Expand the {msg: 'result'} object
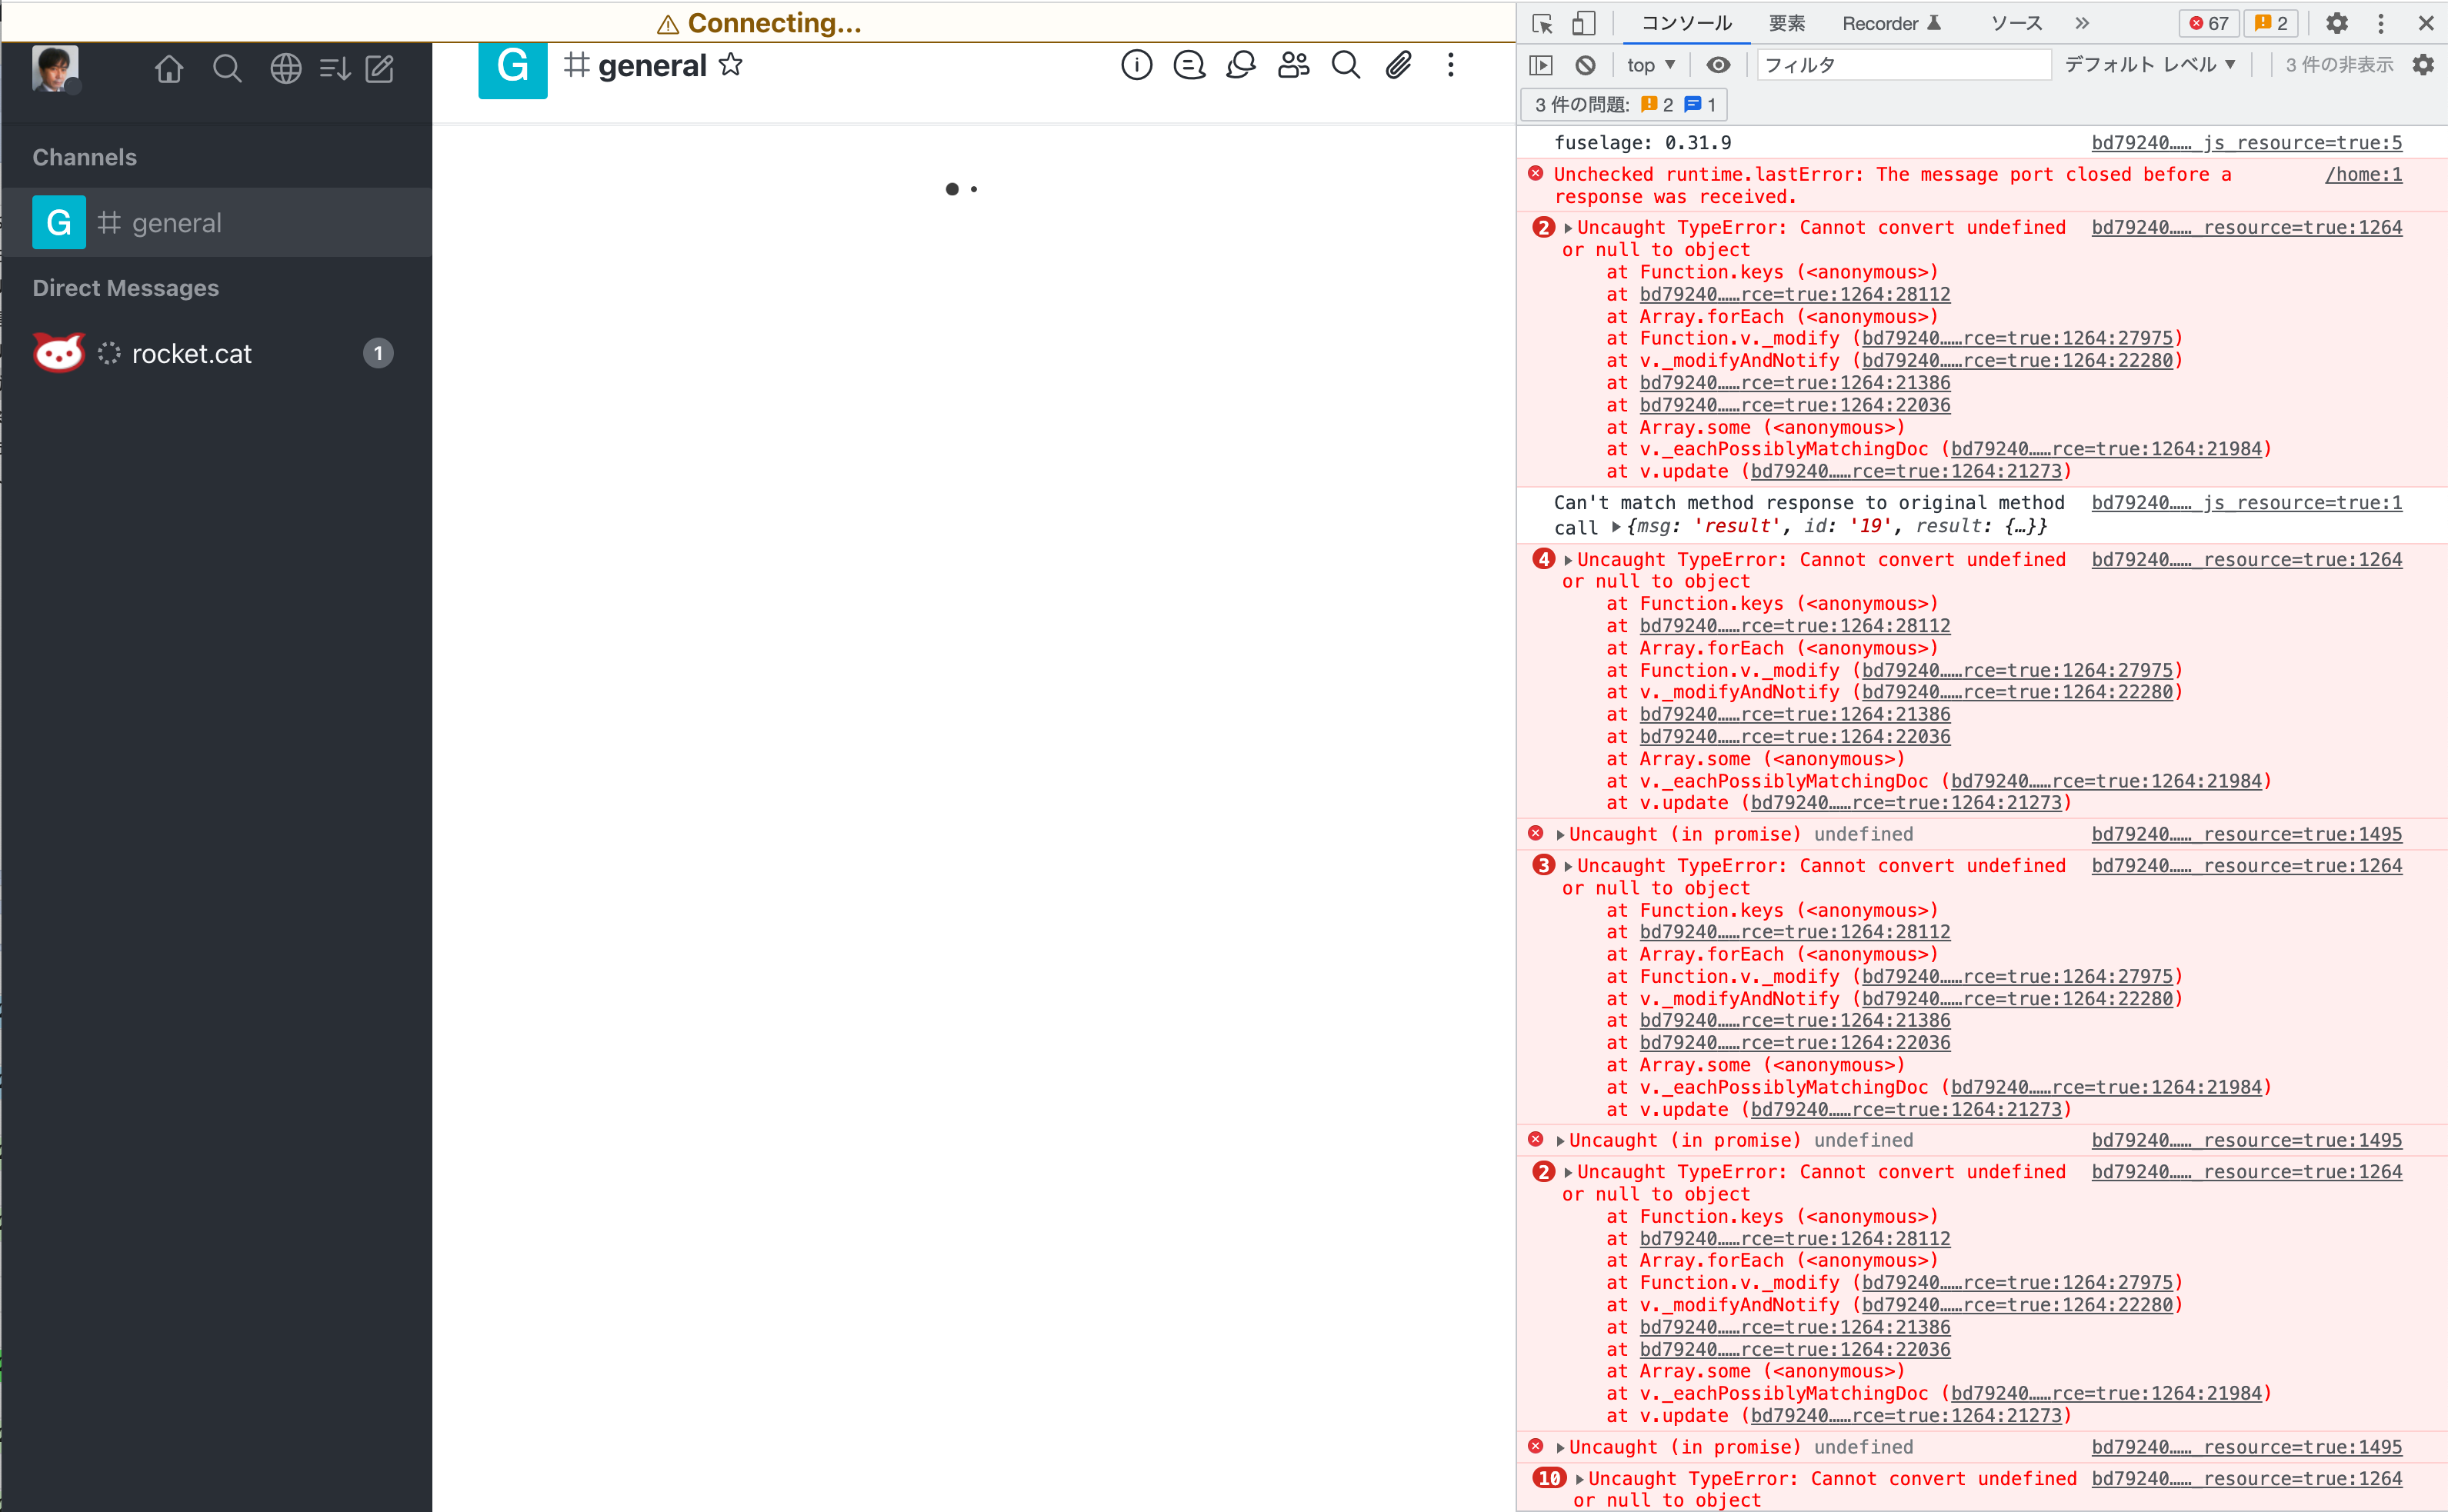 click(x=1616, y=527)
